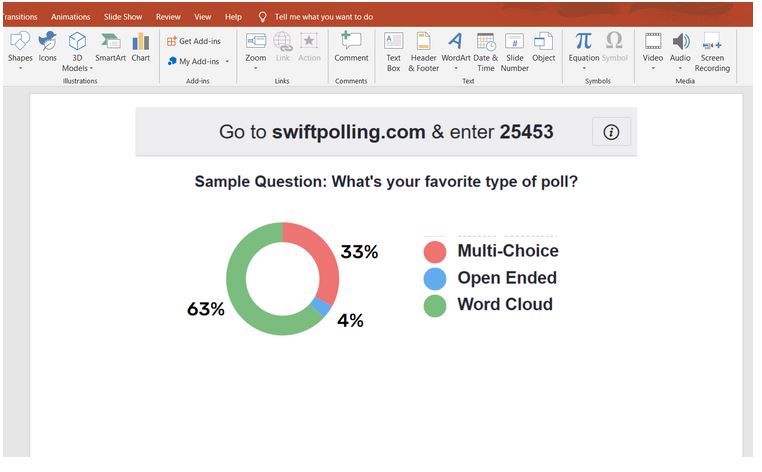
Task: Open the View tab
Action: coord(203,17)
